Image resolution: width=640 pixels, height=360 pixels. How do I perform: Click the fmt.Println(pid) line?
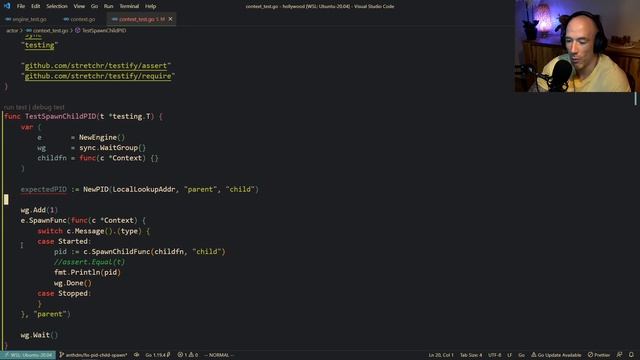click(87, 272)
